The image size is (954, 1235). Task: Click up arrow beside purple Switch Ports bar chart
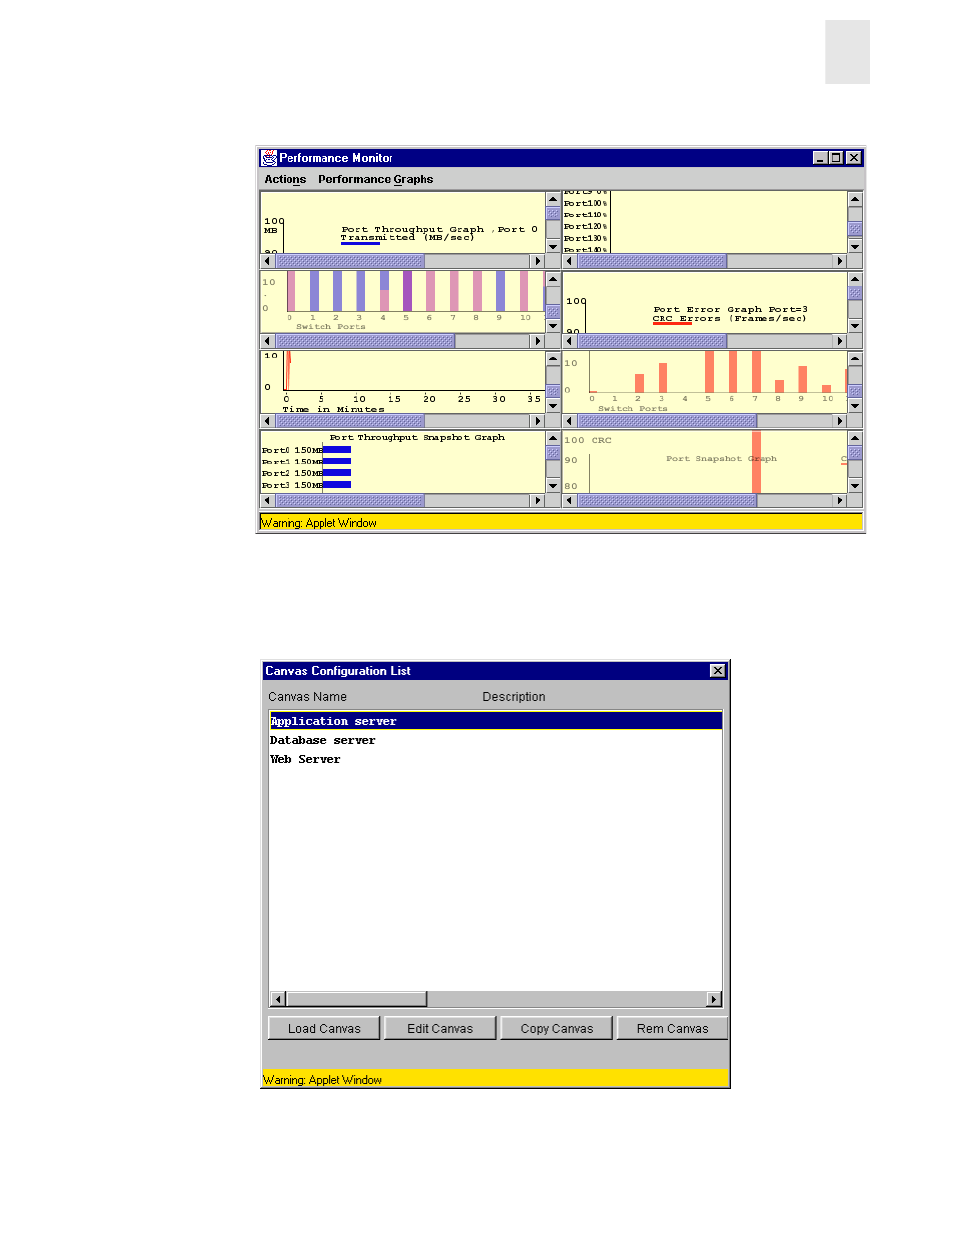pos(553,279)
